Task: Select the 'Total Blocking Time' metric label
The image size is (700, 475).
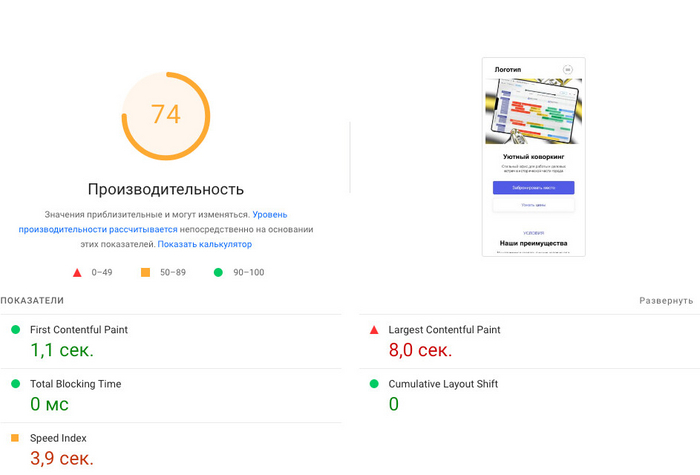Action: click(x=76, y=384)
